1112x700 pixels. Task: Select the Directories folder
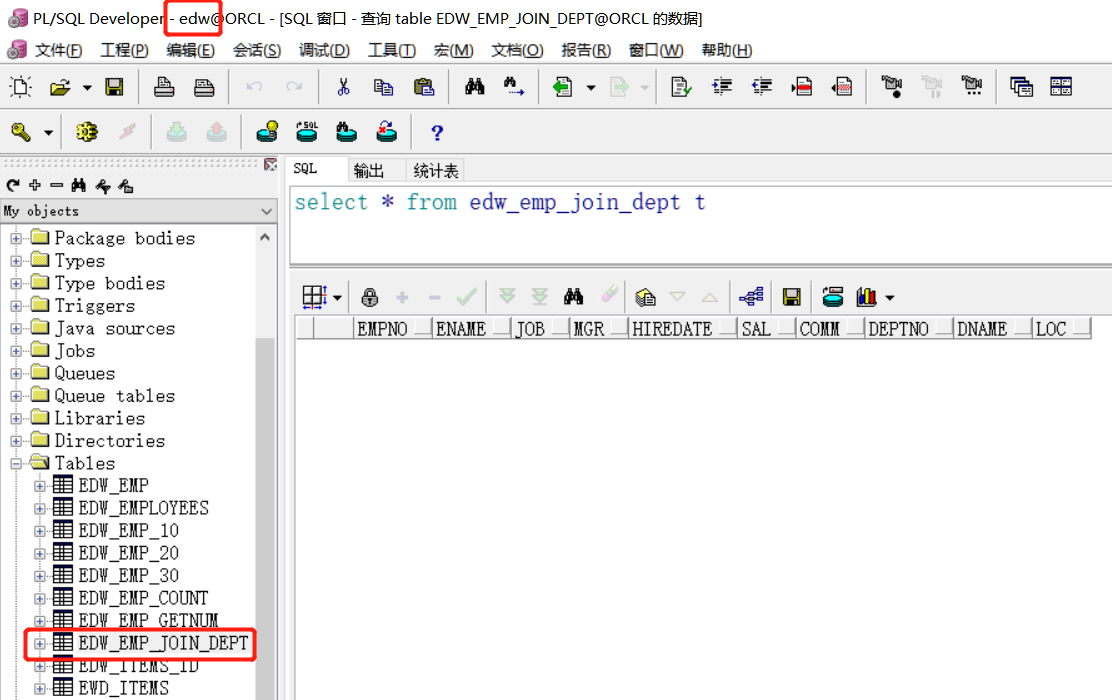coord(109,440)
